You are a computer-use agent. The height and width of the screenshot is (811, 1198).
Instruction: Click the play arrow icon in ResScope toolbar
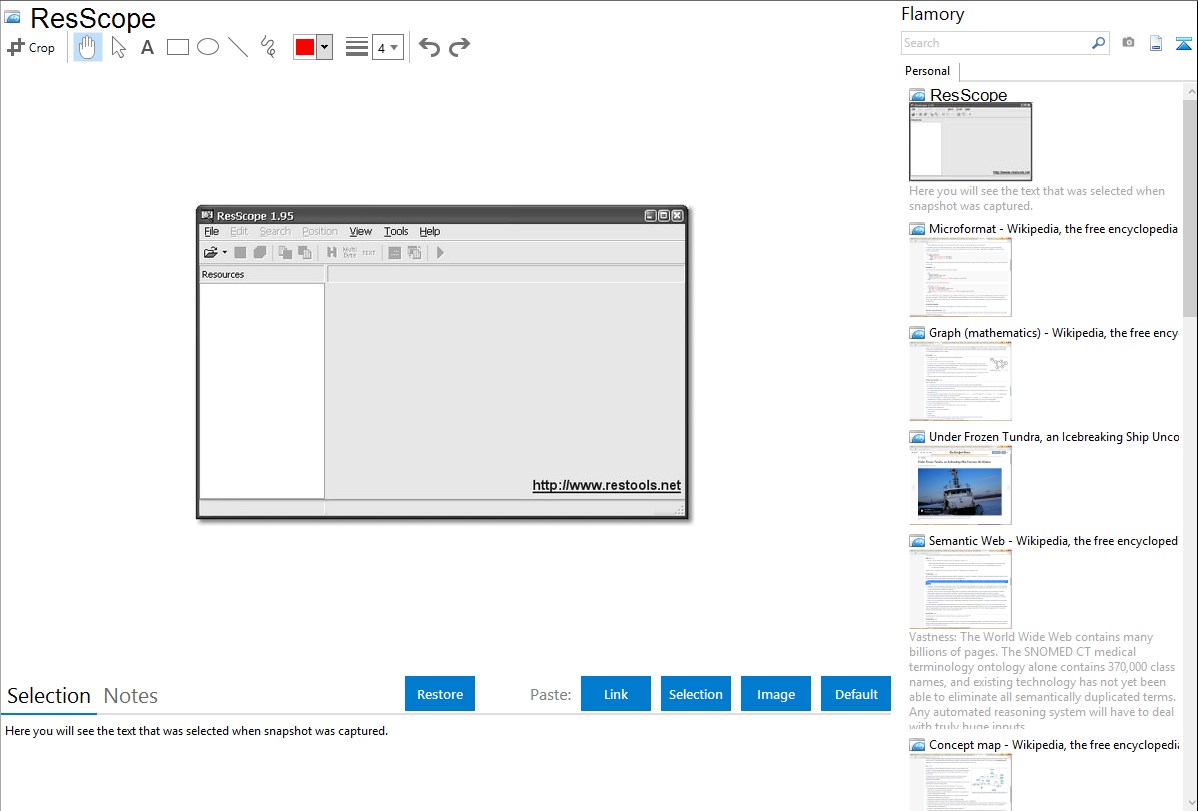click(440, 252)
